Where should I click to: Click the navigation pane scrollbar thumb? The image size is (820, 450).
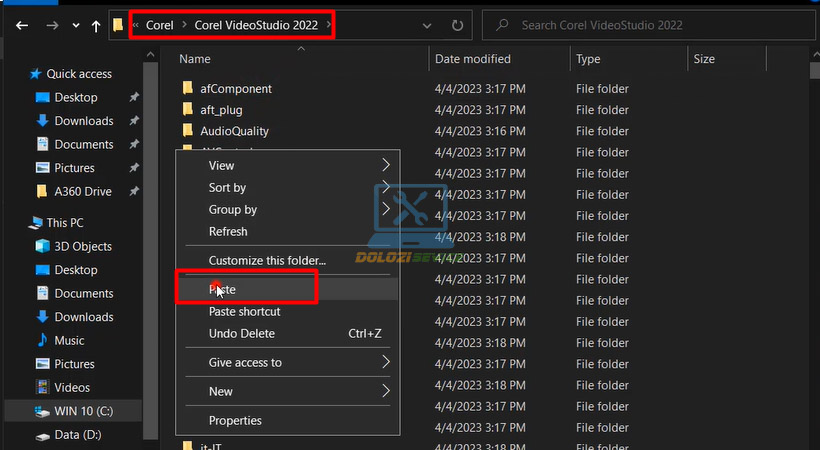coord(151,250)
